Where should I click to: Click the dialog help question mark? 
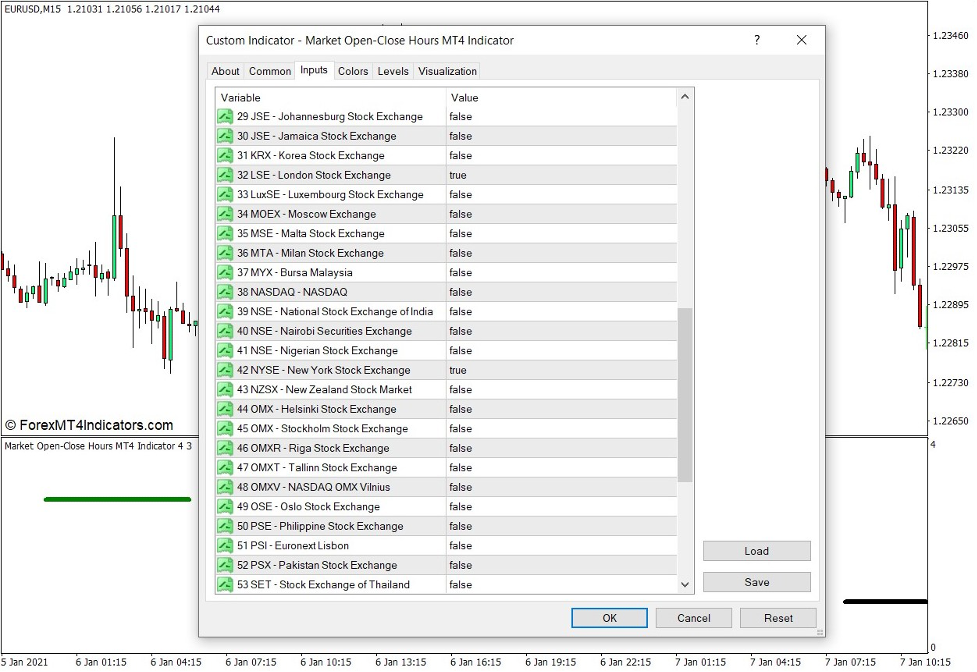click(756, 40)
